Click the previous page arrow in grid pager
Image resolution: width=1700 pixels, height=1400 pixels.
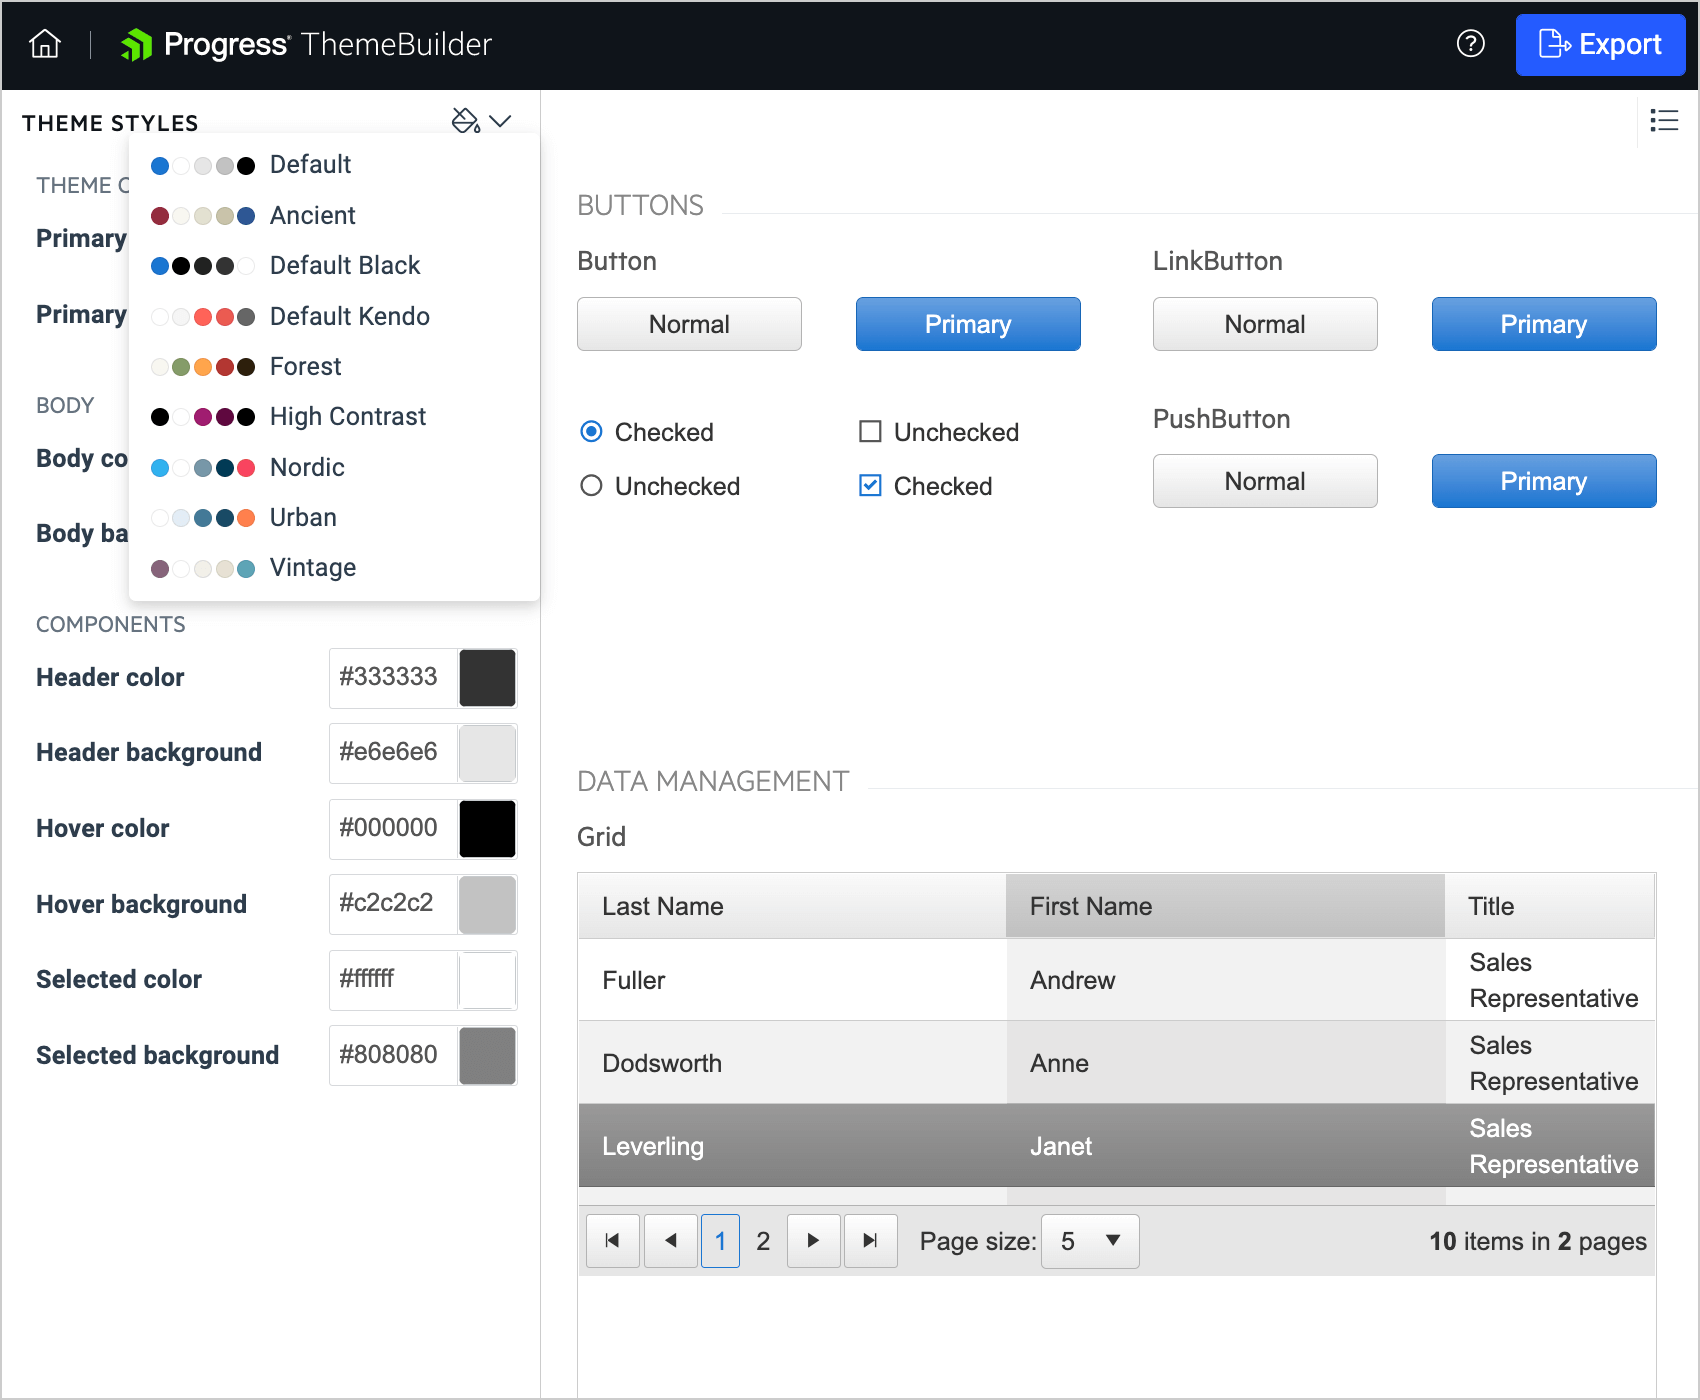coord(670,1240)
